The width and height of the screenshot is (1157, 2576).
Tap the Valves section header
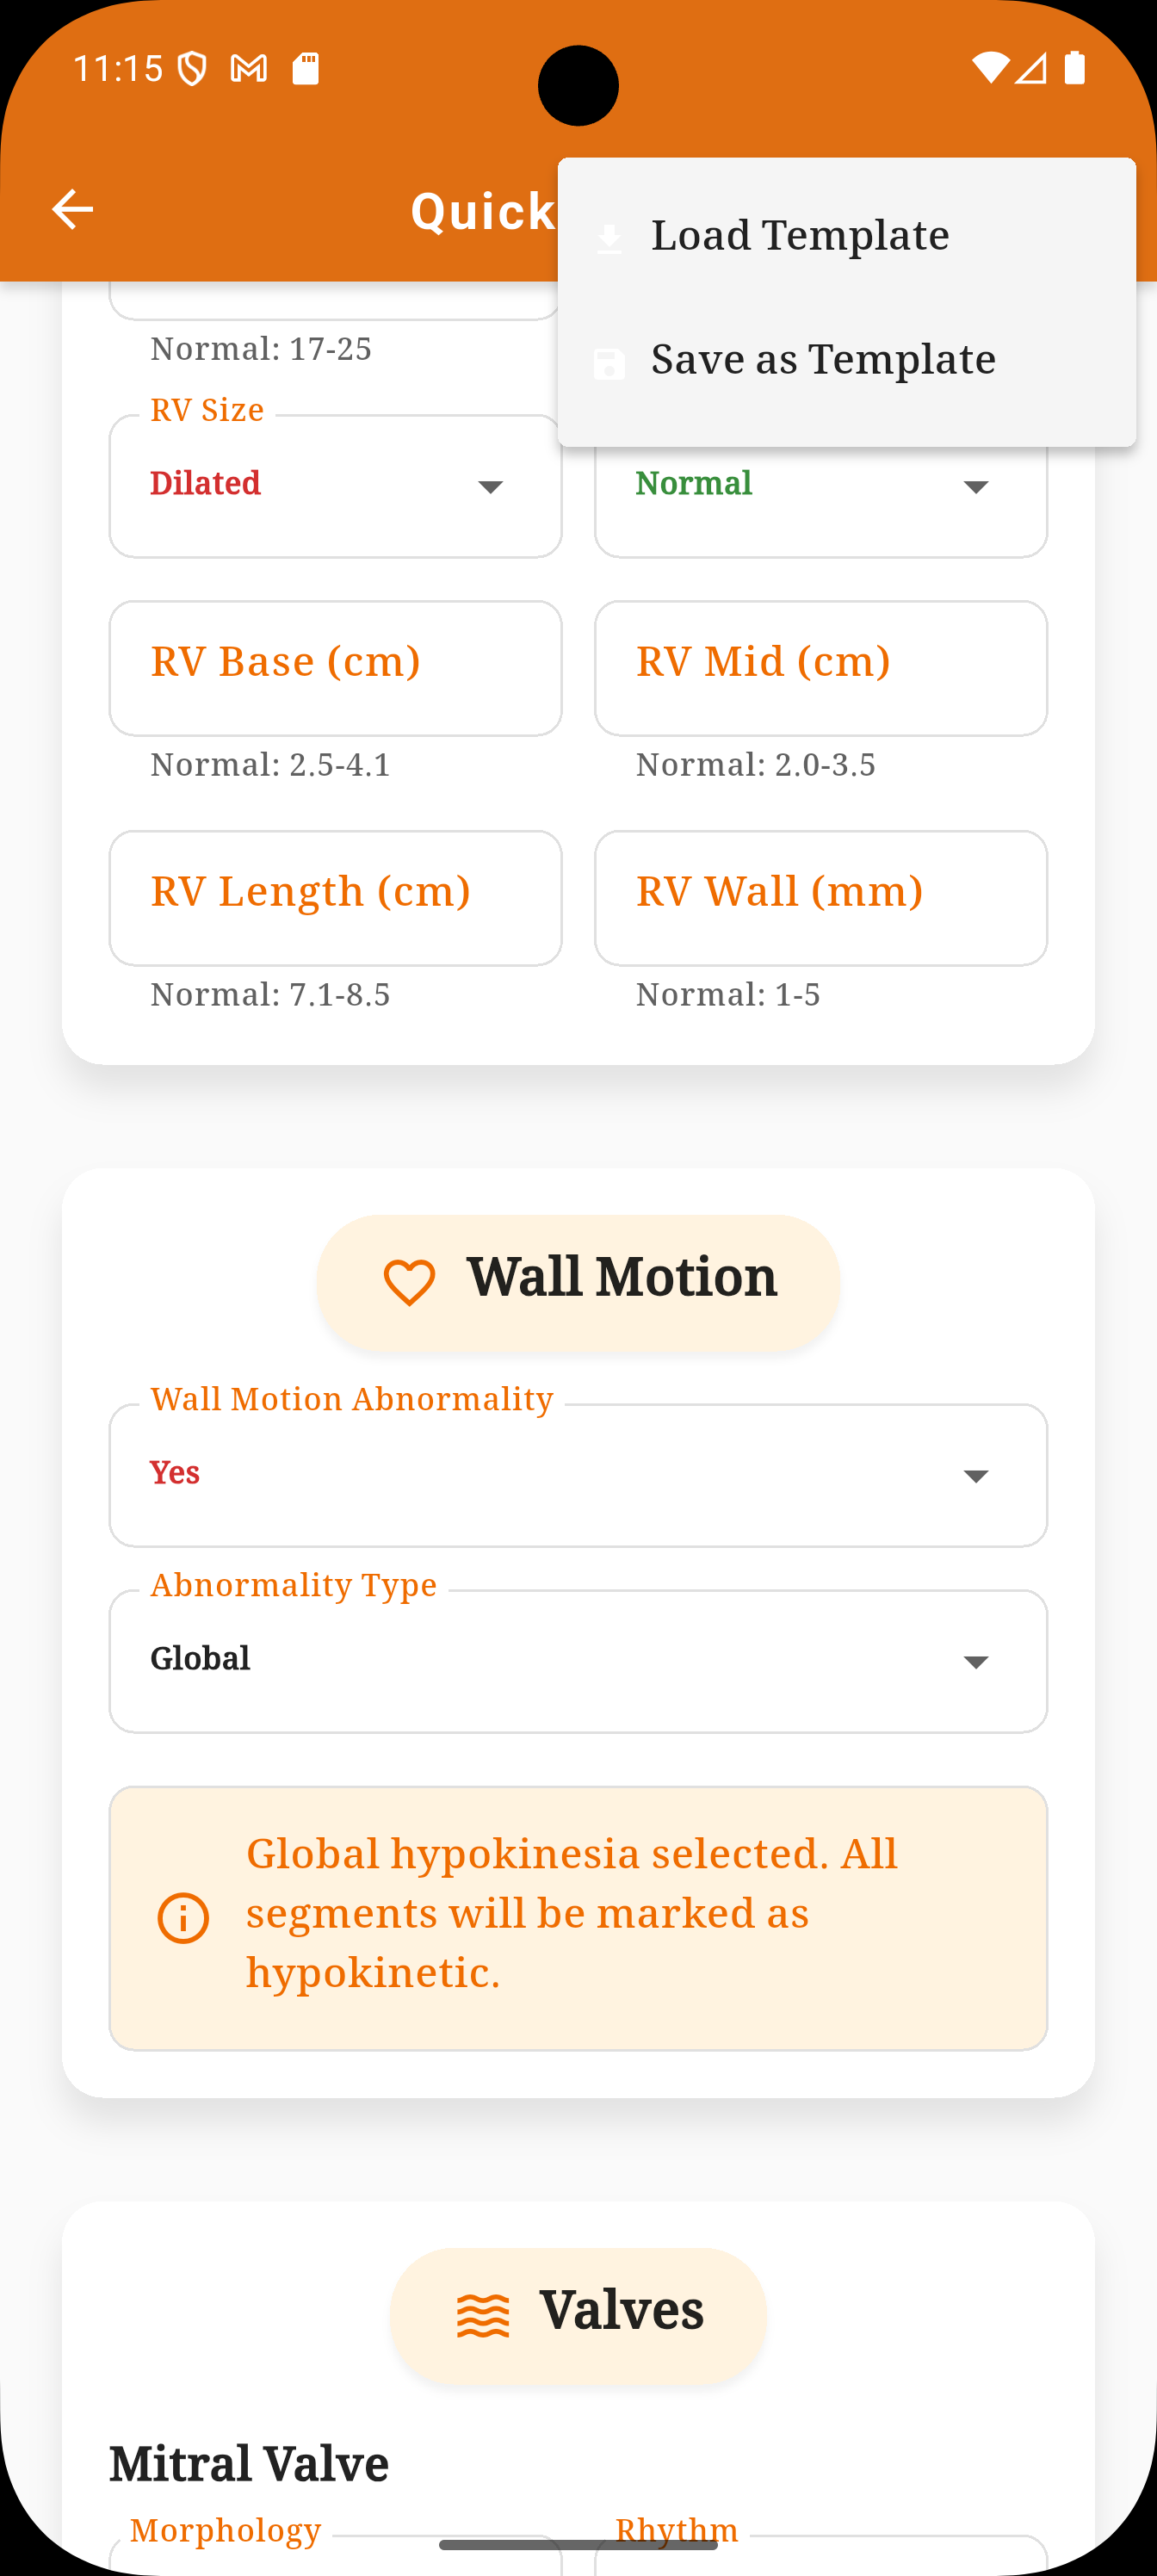point(578,2315)
